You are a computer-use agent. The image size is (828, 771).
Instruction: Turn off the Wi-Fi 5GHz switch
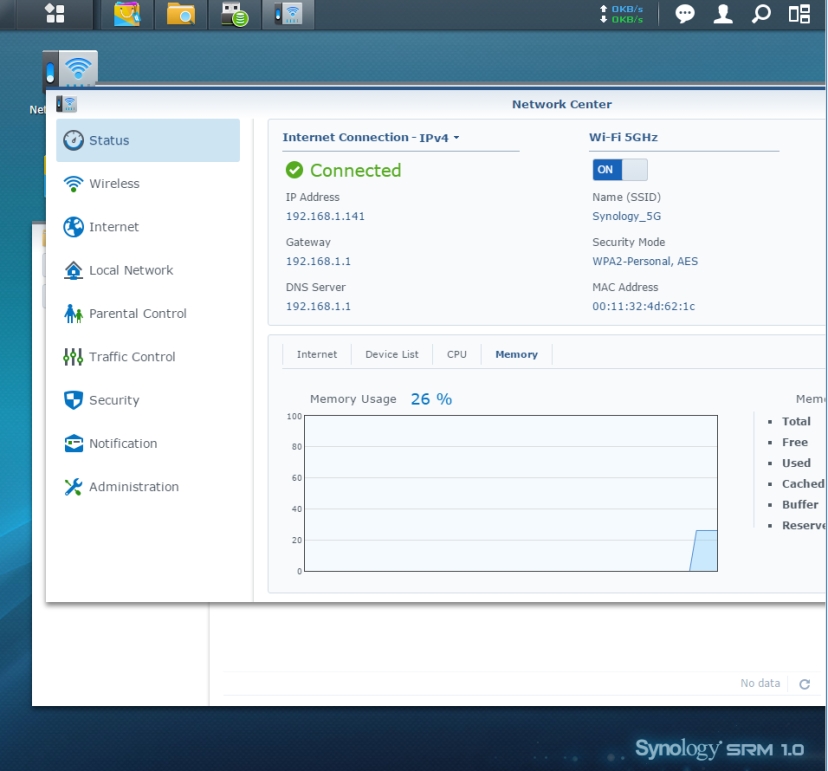click(x=620, y=170)
